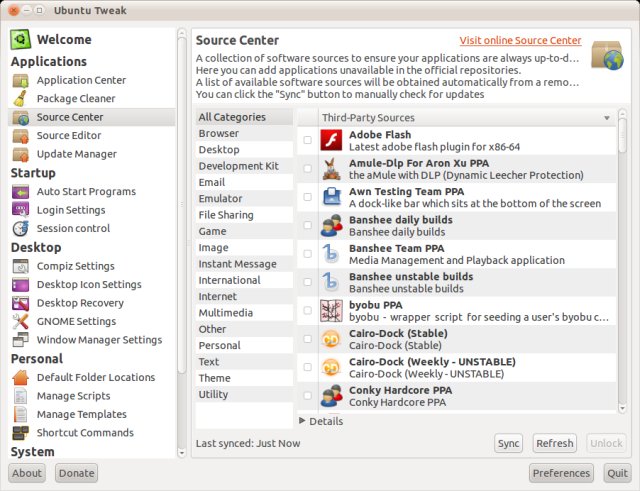Toggle the Cairo-Dock (Weekly - UNSTABLE) checkbox
Image resolution: width=640 pixels, height=491 pixels.
[307, 367]
